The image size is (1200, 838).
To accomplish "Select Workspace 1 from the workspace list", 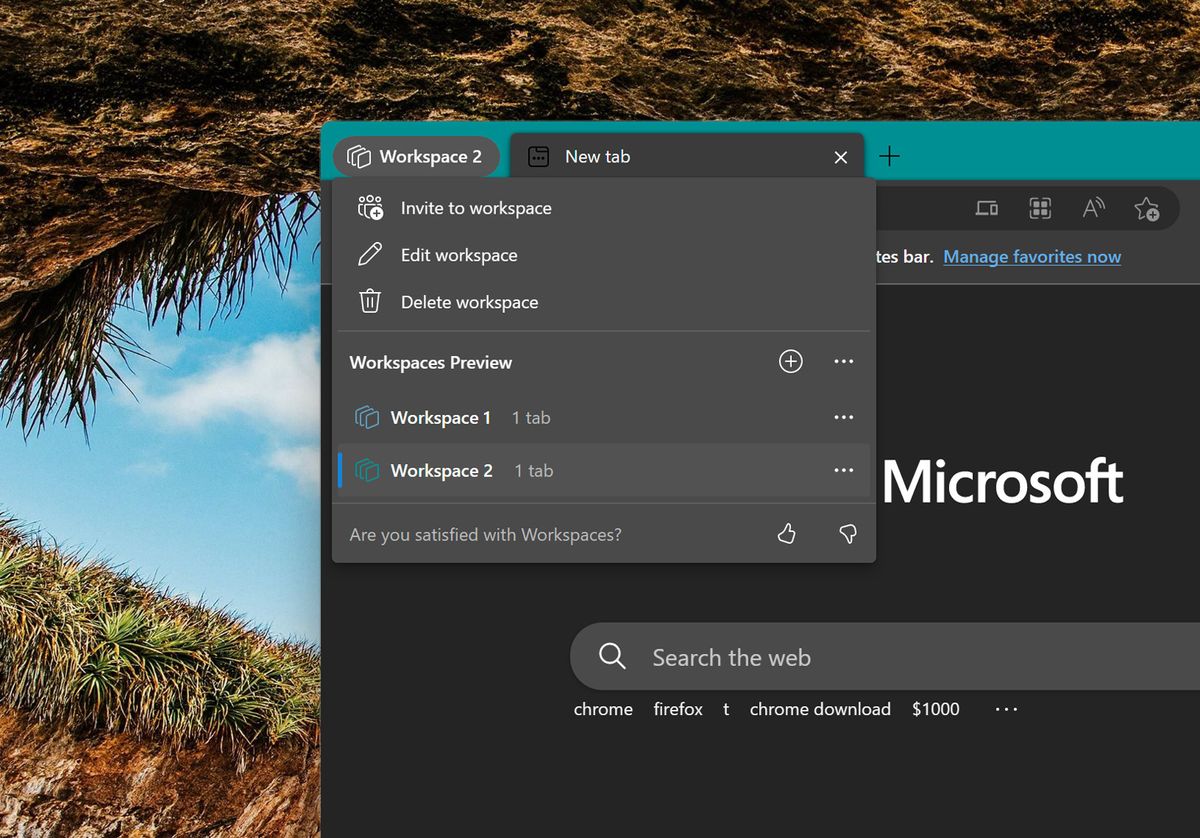I will tap(439, 417).
